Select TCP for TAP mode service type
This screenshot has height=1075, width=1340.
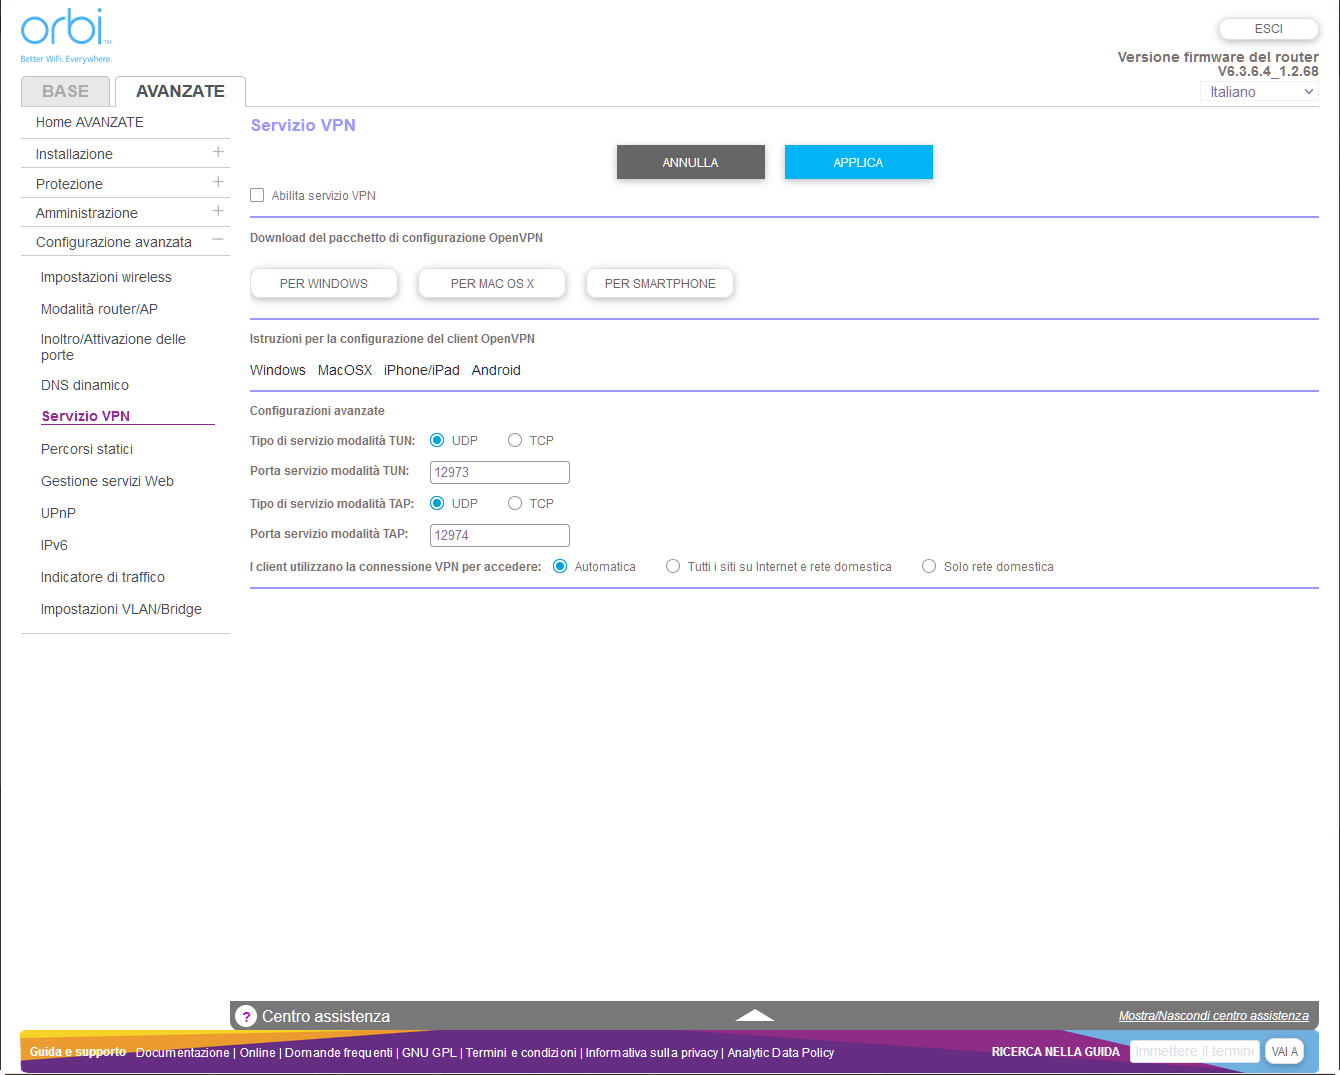tap(515, 503)
